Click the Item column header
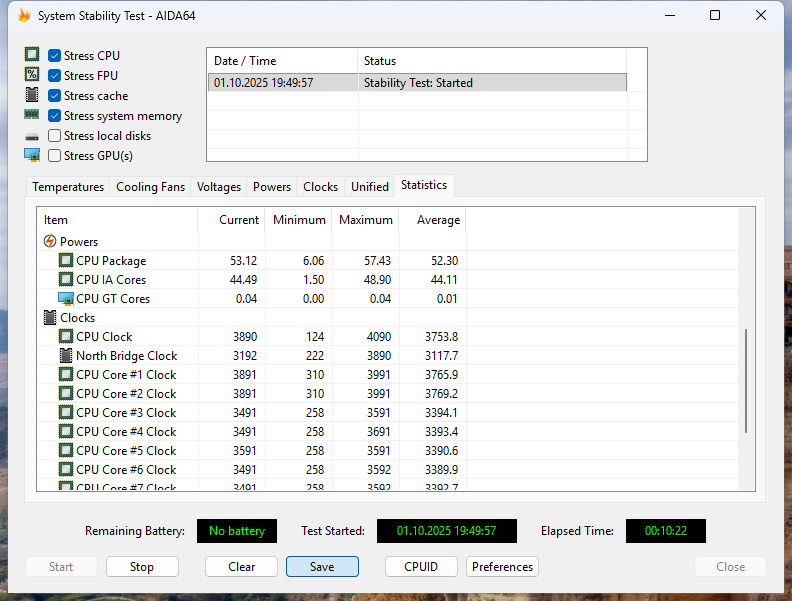 point(117,220)
